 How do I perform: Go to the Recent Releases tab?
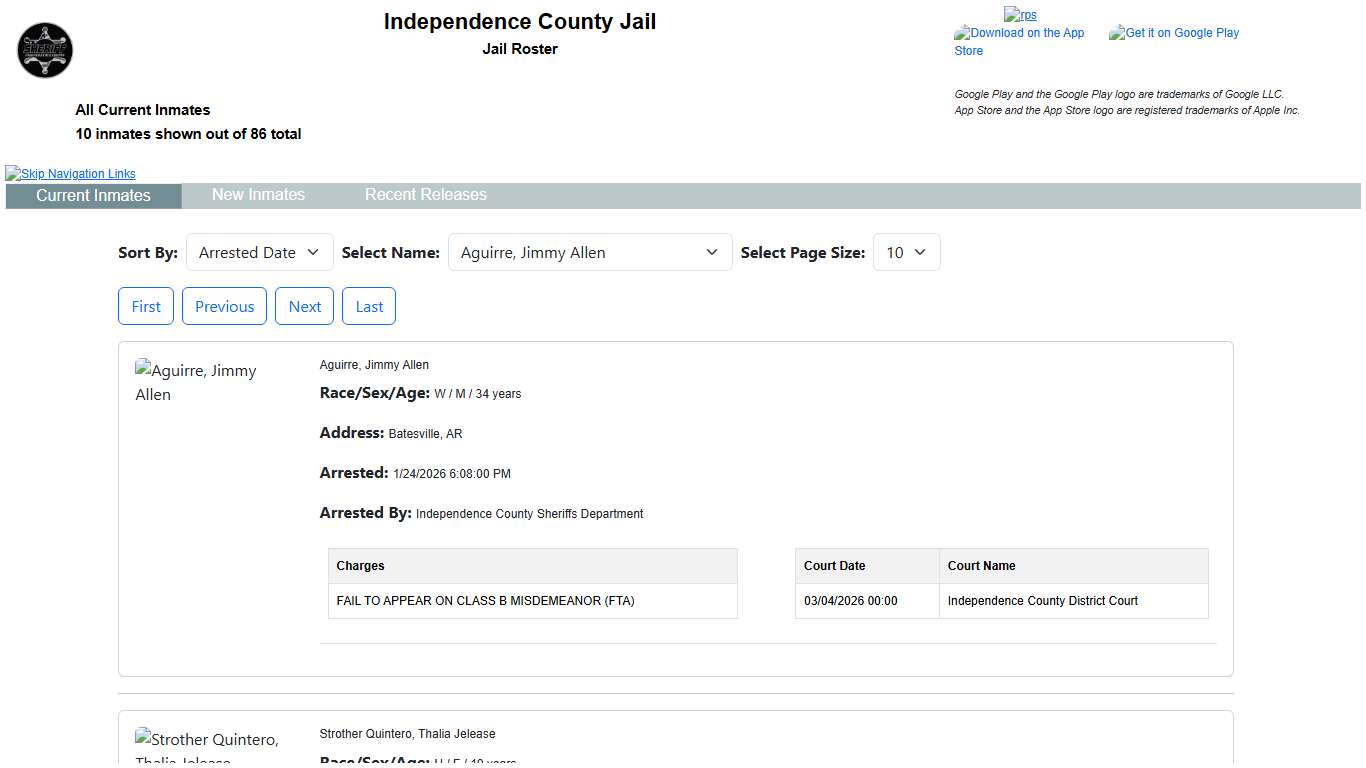pos(425,195)
